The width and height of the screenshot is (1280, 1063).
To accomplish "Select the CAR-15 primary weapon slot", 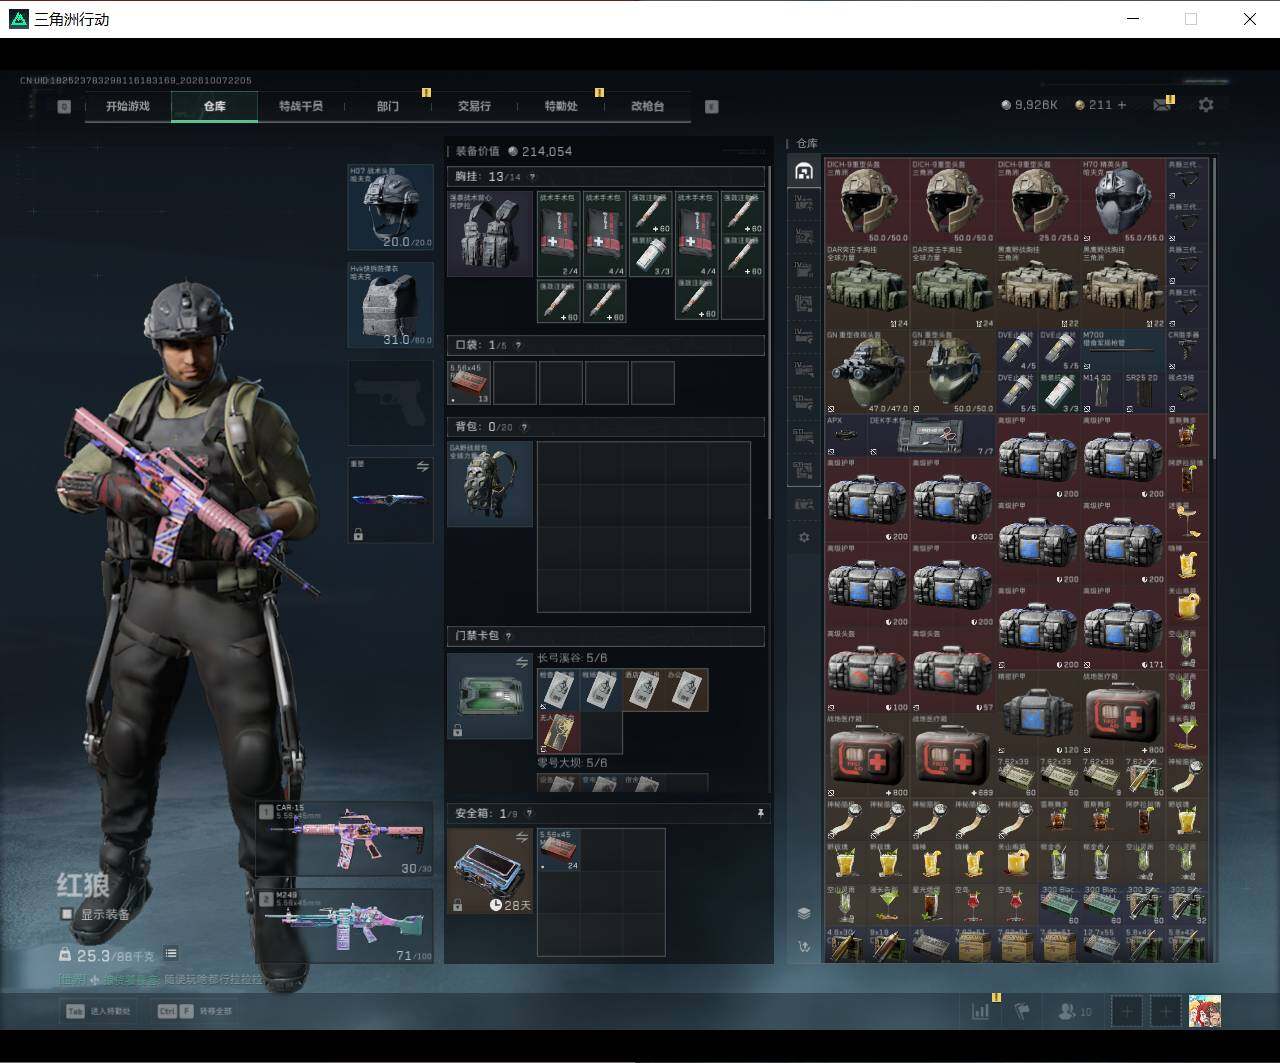I will coord(344,838).
